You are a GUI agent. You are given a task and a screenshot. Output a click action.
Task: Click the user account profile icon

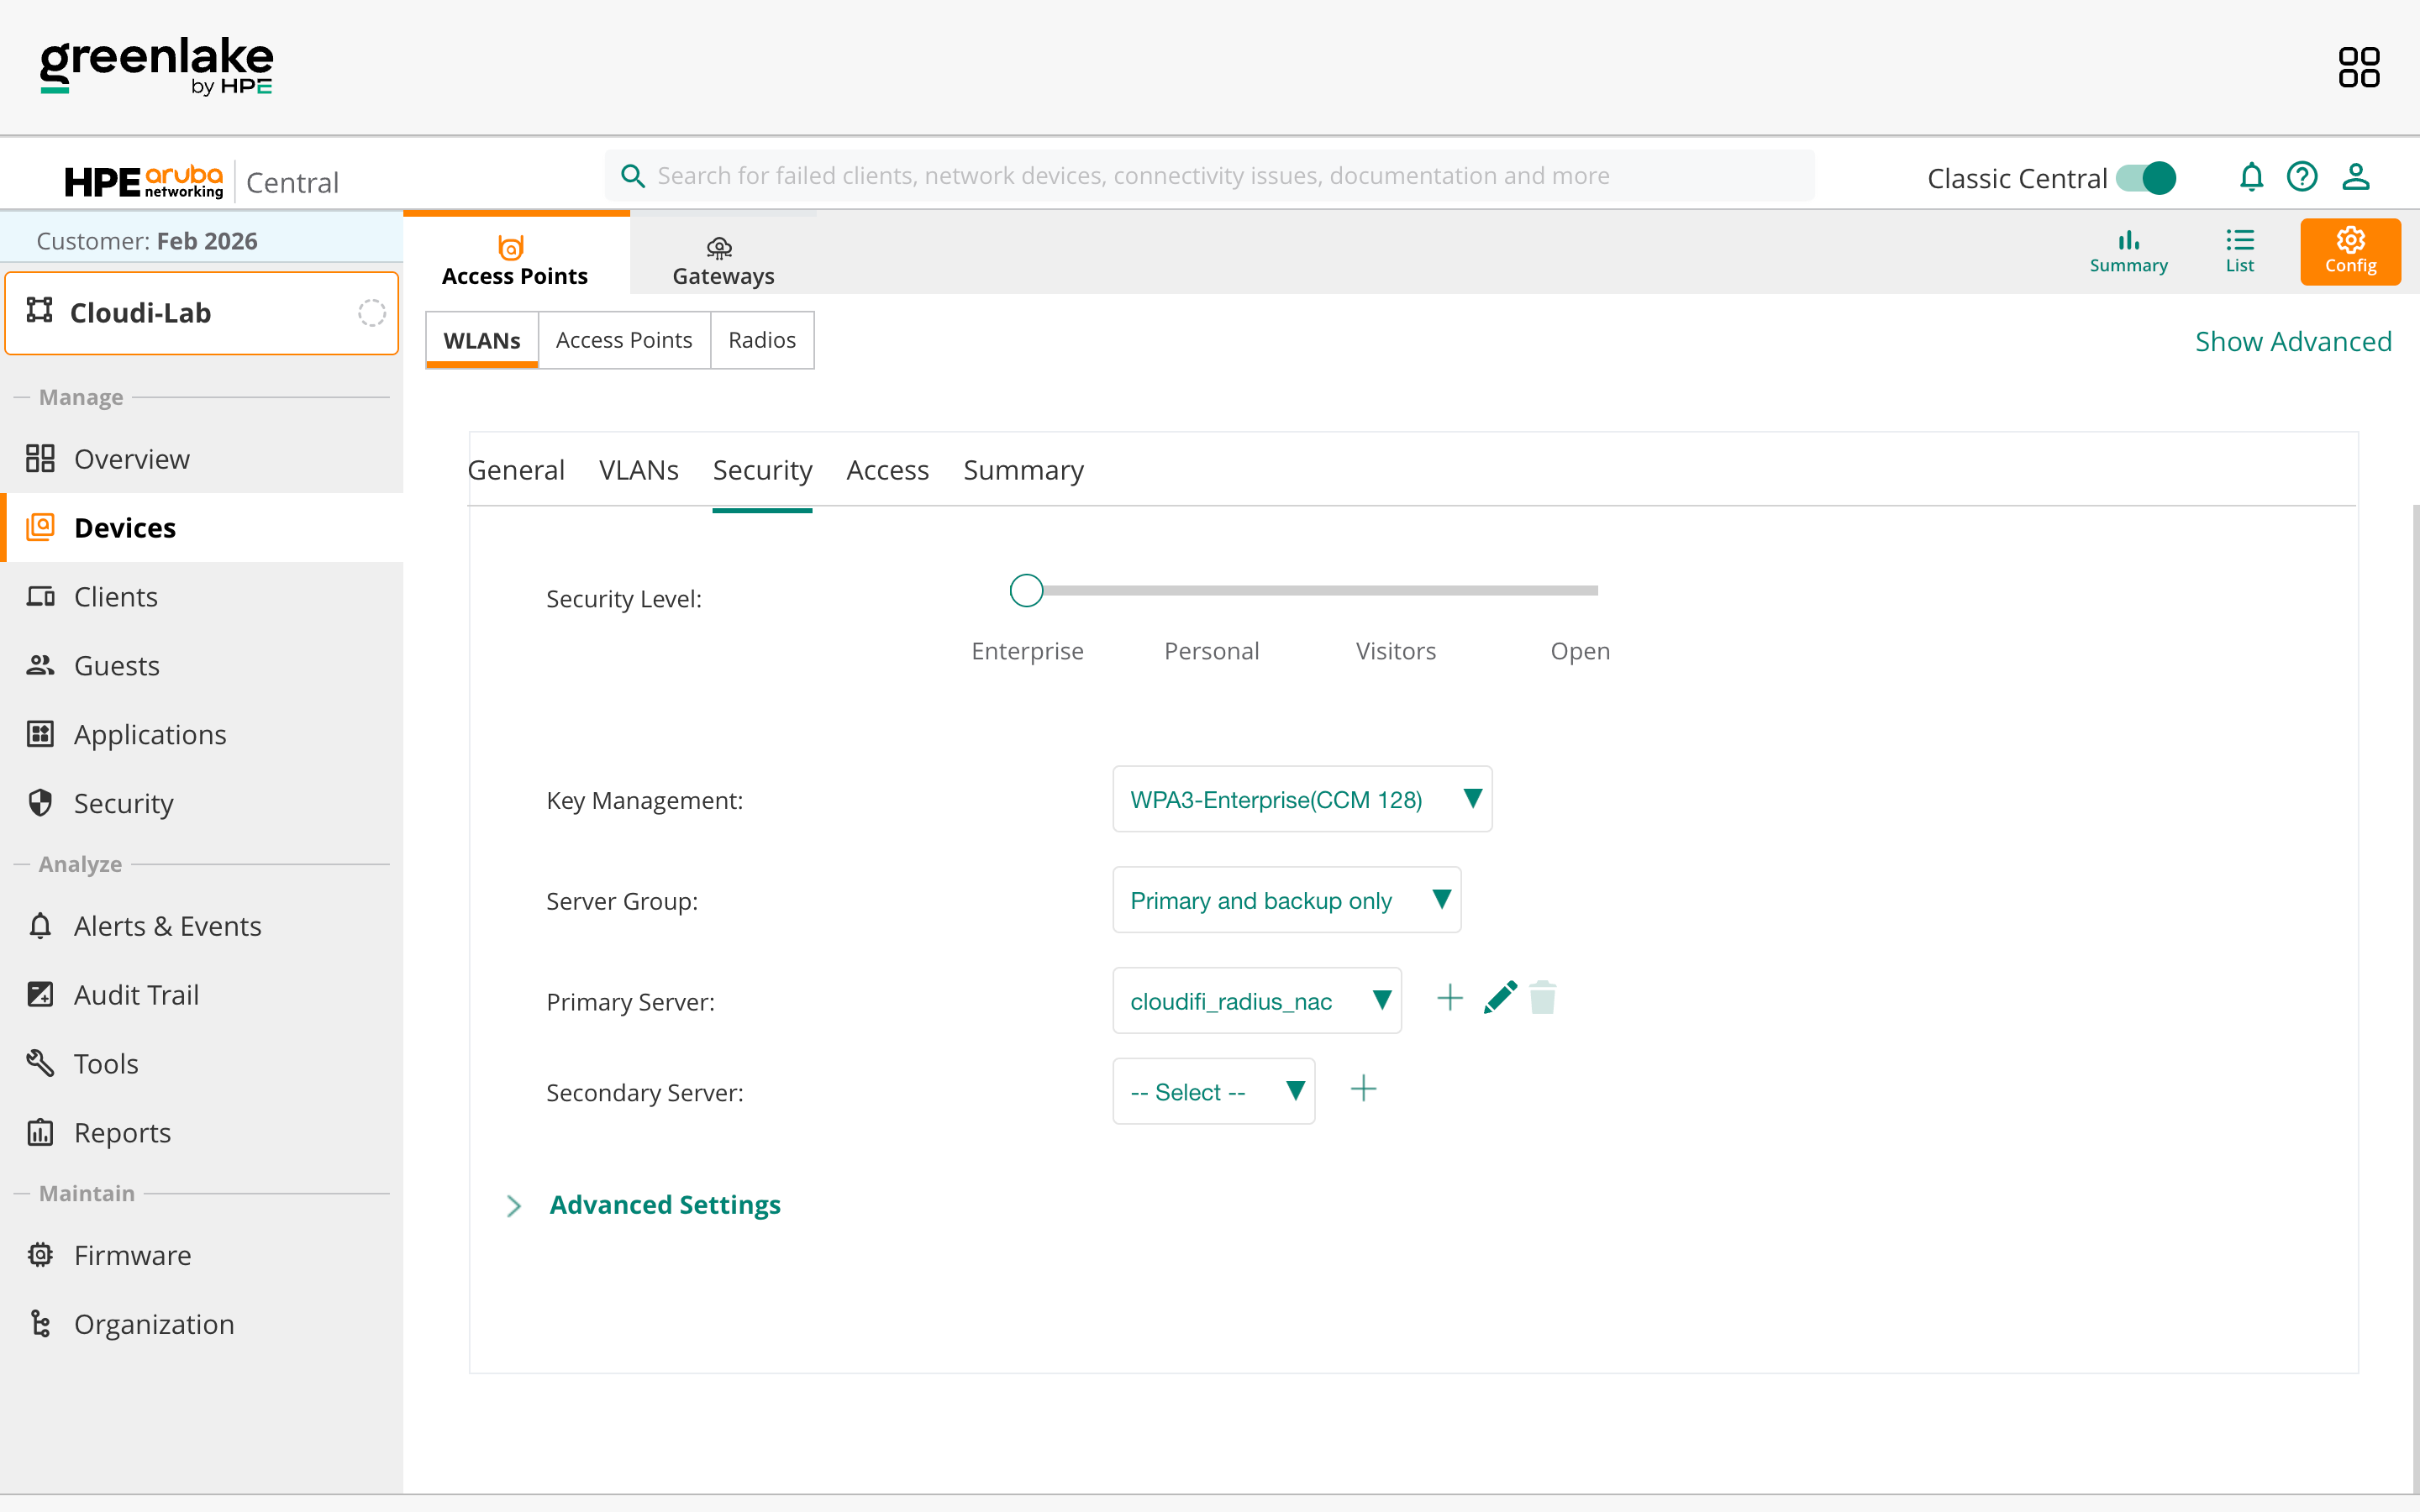[2356, 177]
